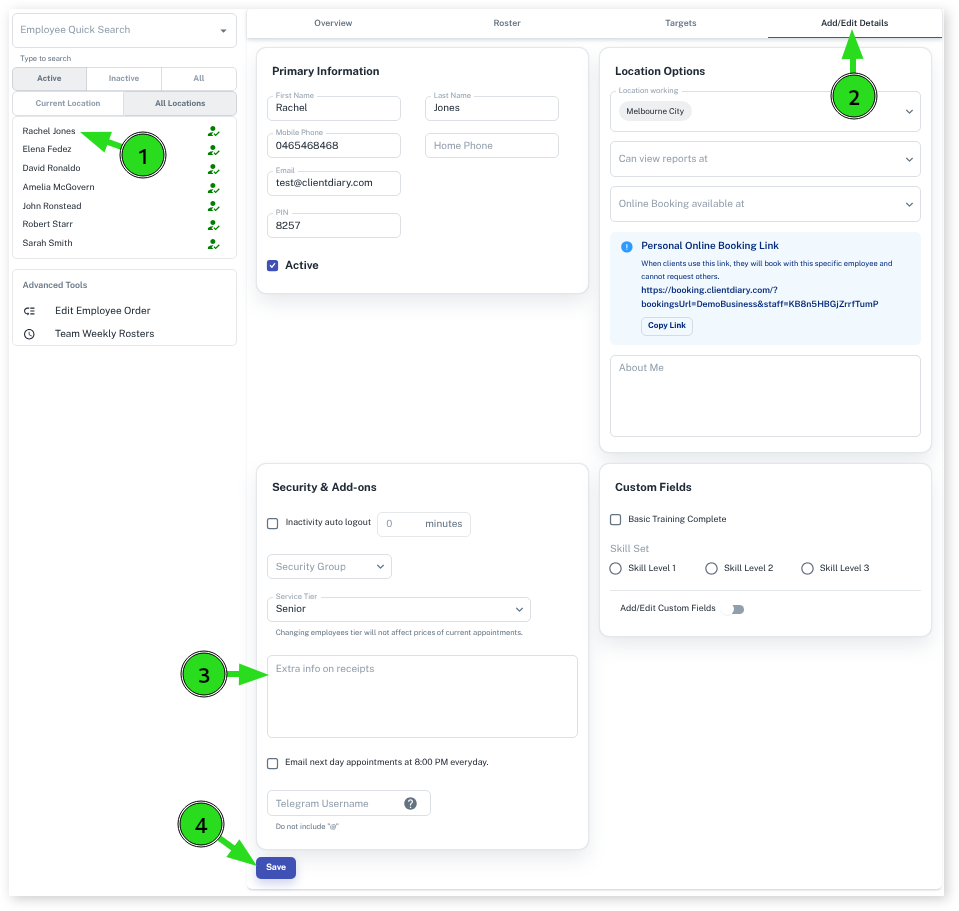The height and width of the screenshot is (911, 959).
Task: Open the Can view reports at dropdown
Action: click(x=764, y=159)
